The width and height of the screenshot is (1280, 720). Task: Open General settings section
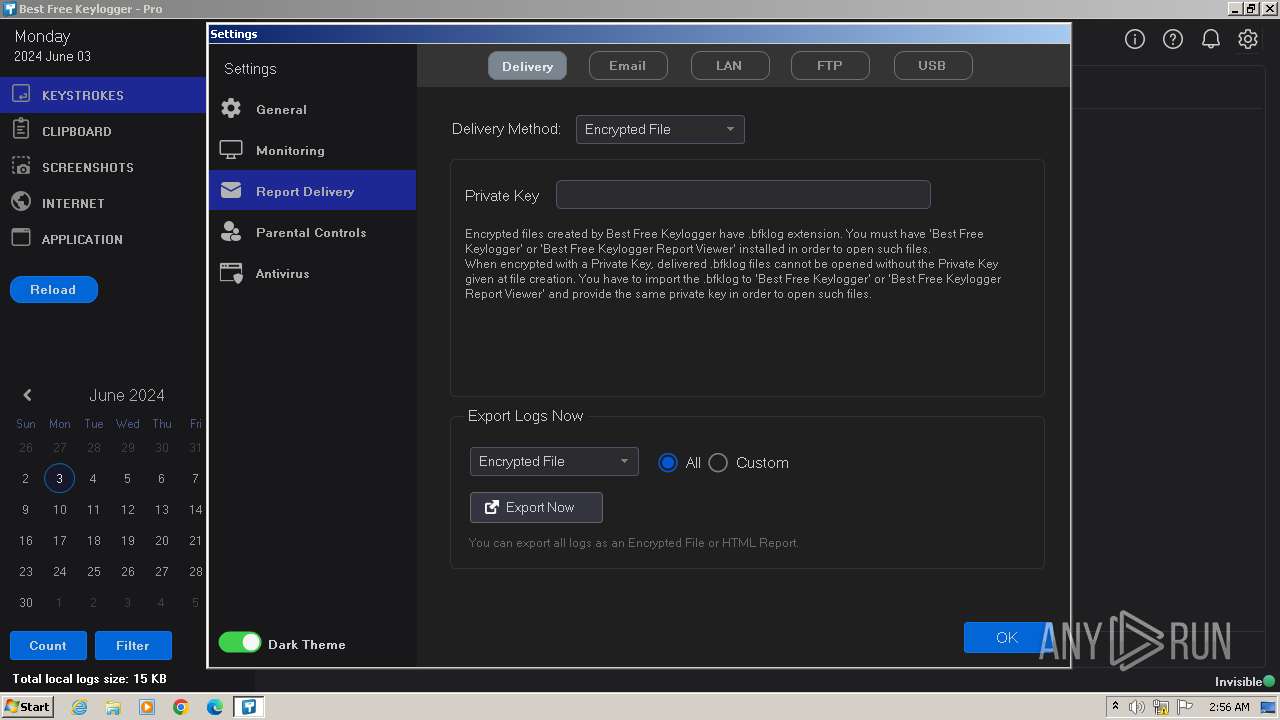click(312, 109)
